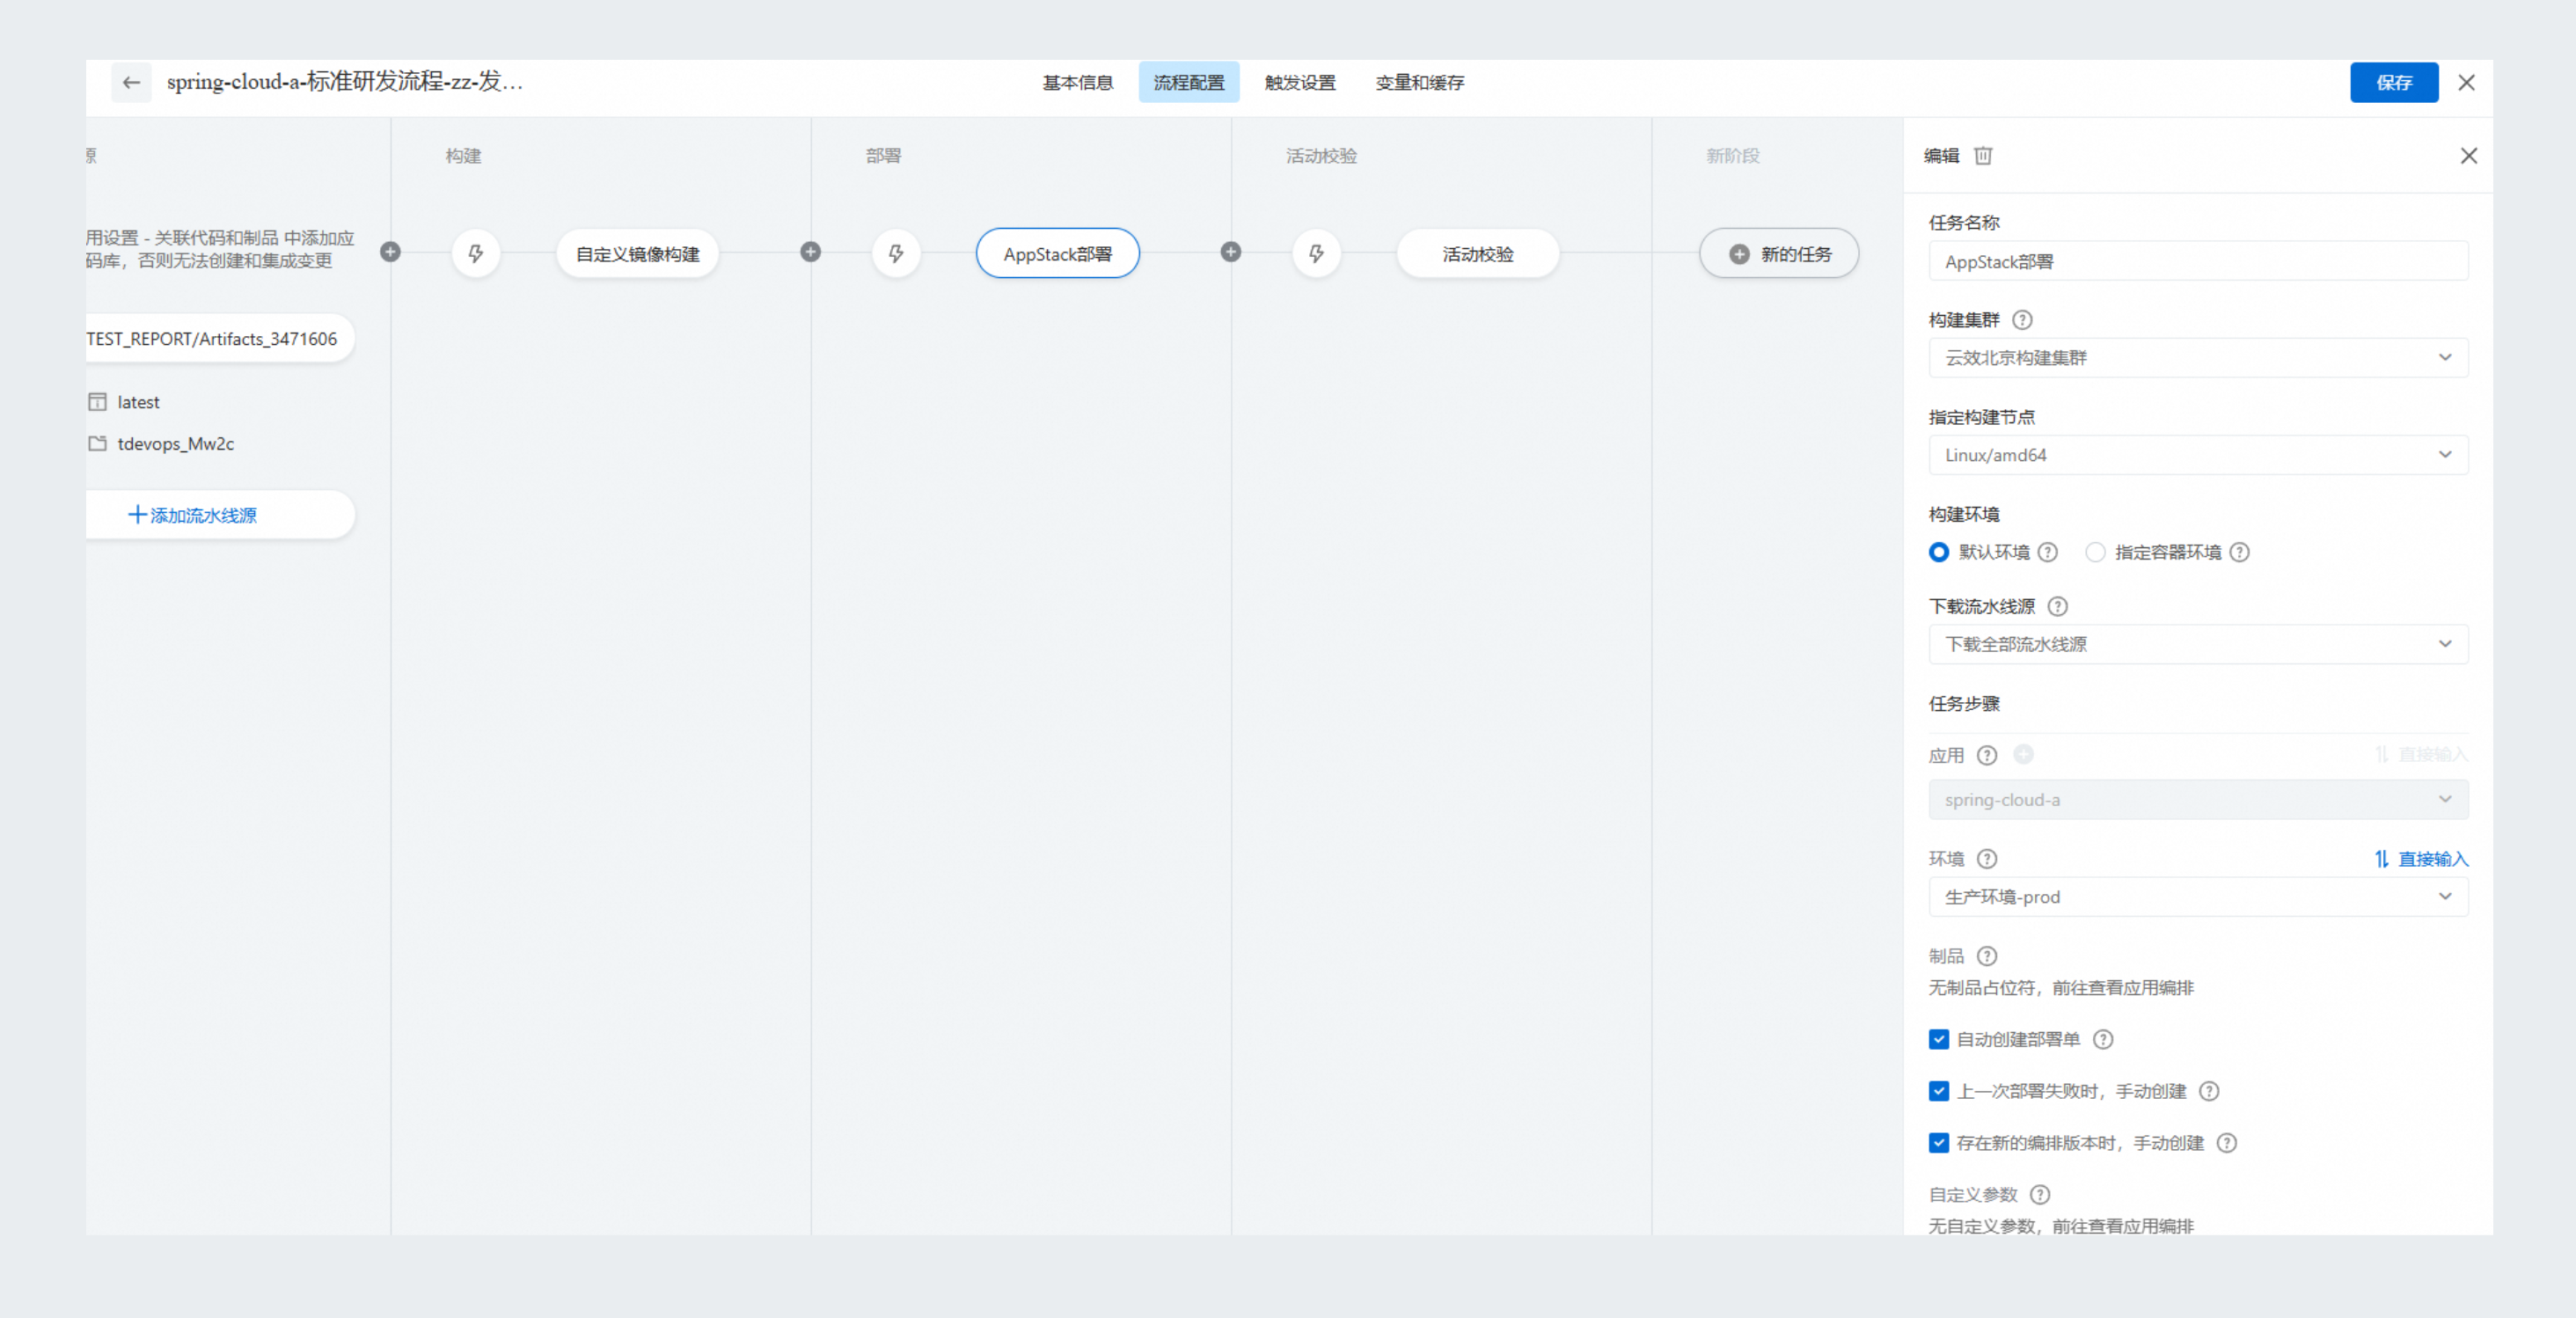Screen dimensions: 2576x1318
Task: Toggle 存在新的编排版本时，手动创建 checkbox
Action: [1939, 1143]
